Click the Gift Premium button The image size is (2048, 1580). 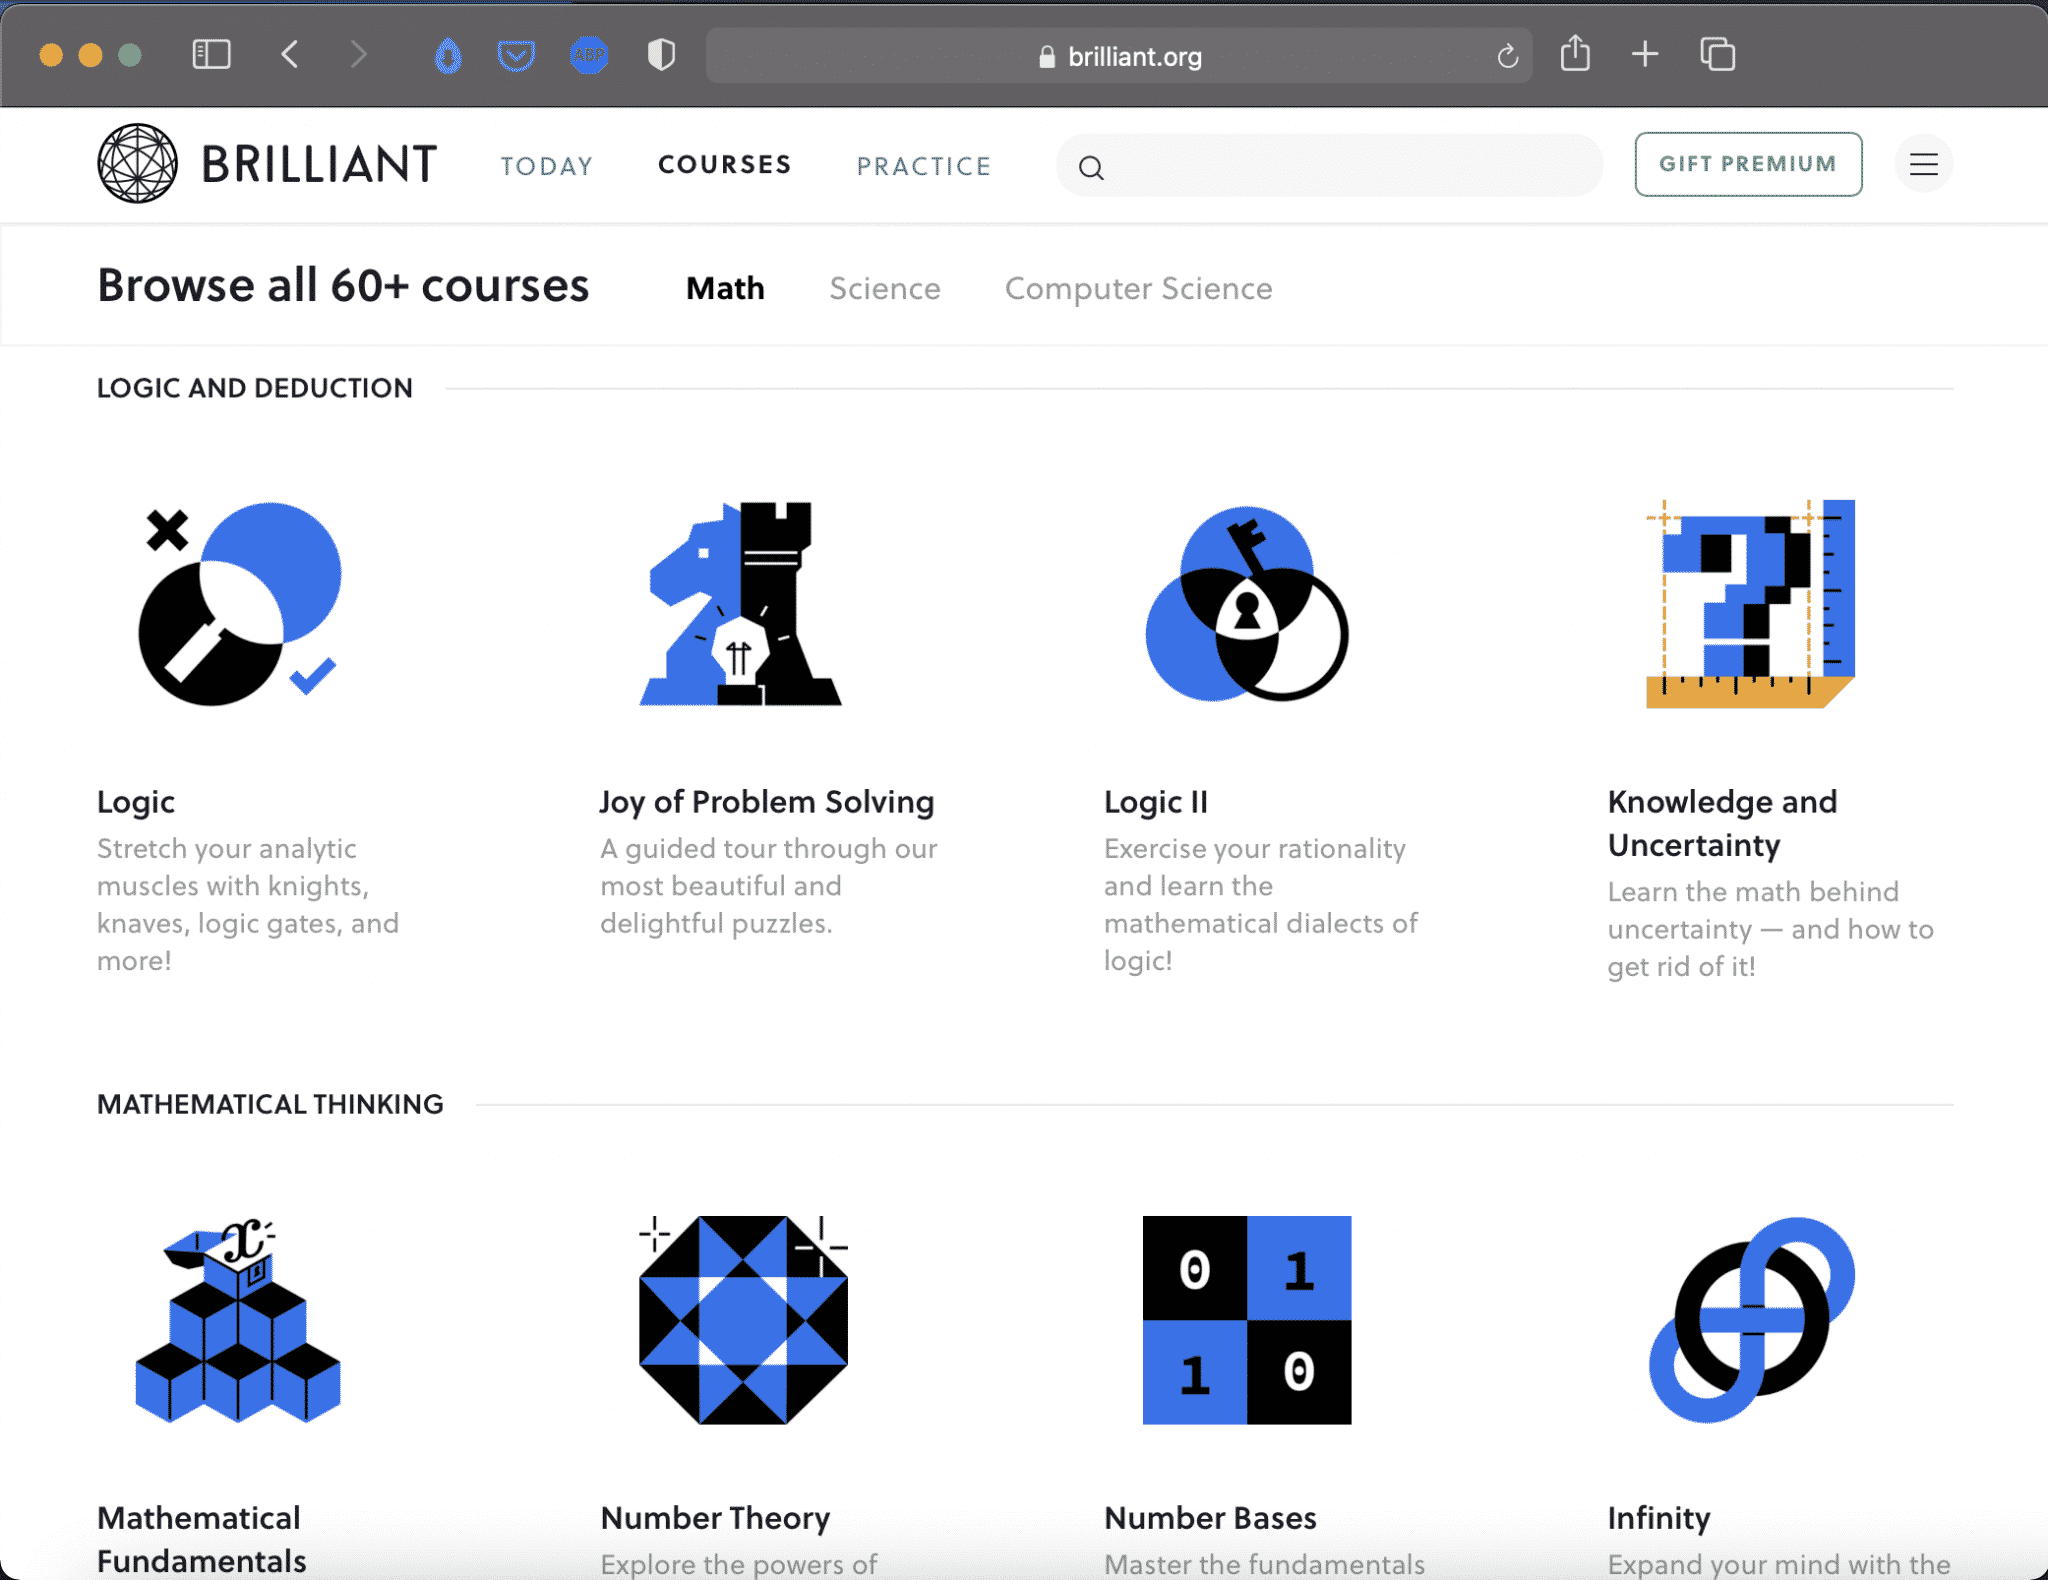pos(1747,164)
